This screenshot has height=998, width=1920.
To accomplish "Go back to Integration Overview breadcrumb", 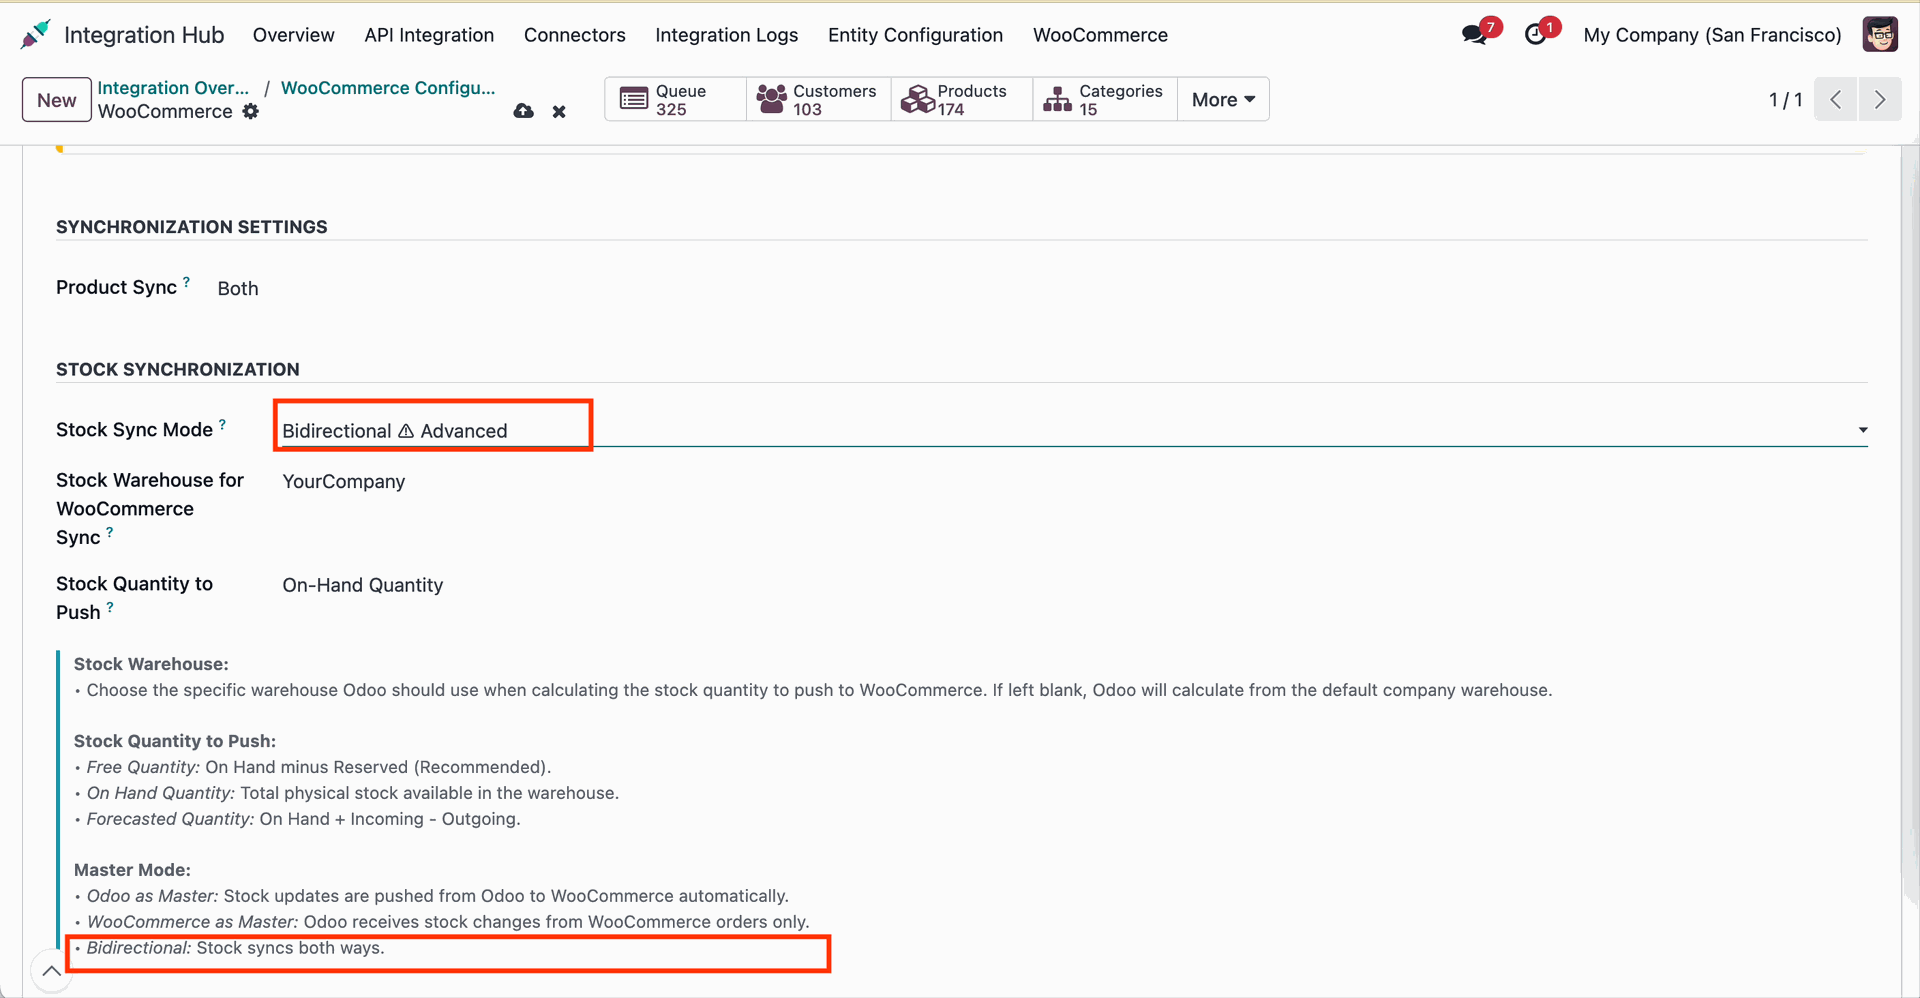I will (x=173, y=88).
